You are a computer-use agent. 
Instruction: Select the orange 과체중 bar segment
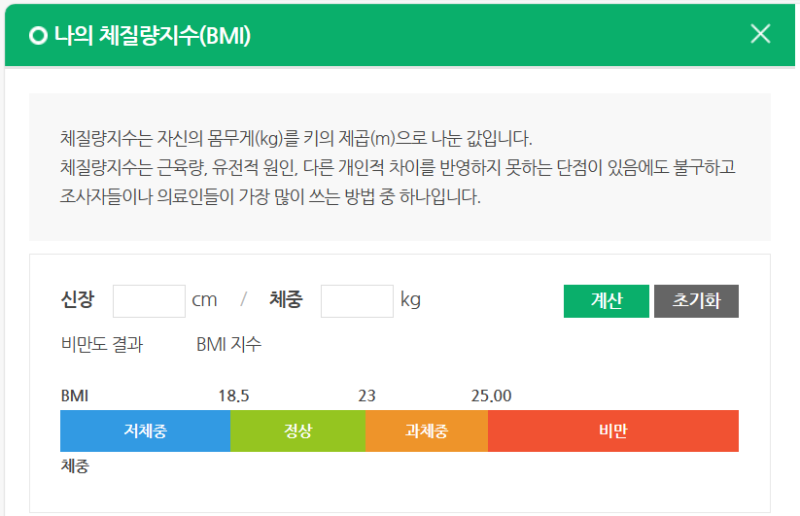pos(427,431)
